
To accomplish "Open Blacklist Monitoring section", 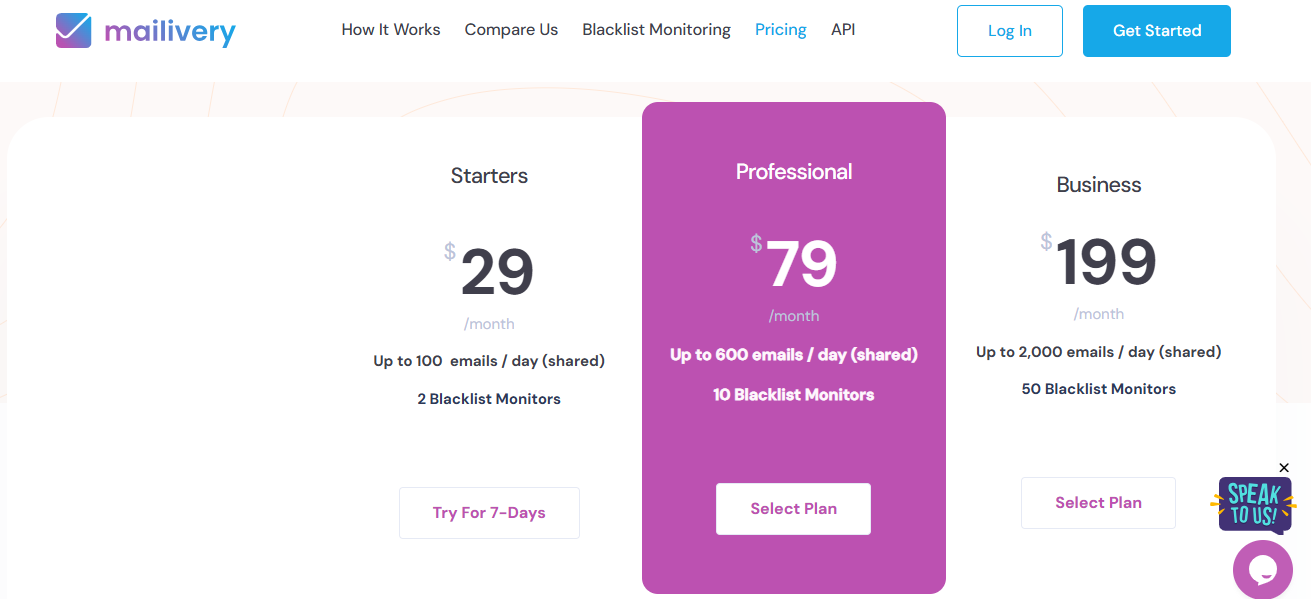I will click(656, 30).
